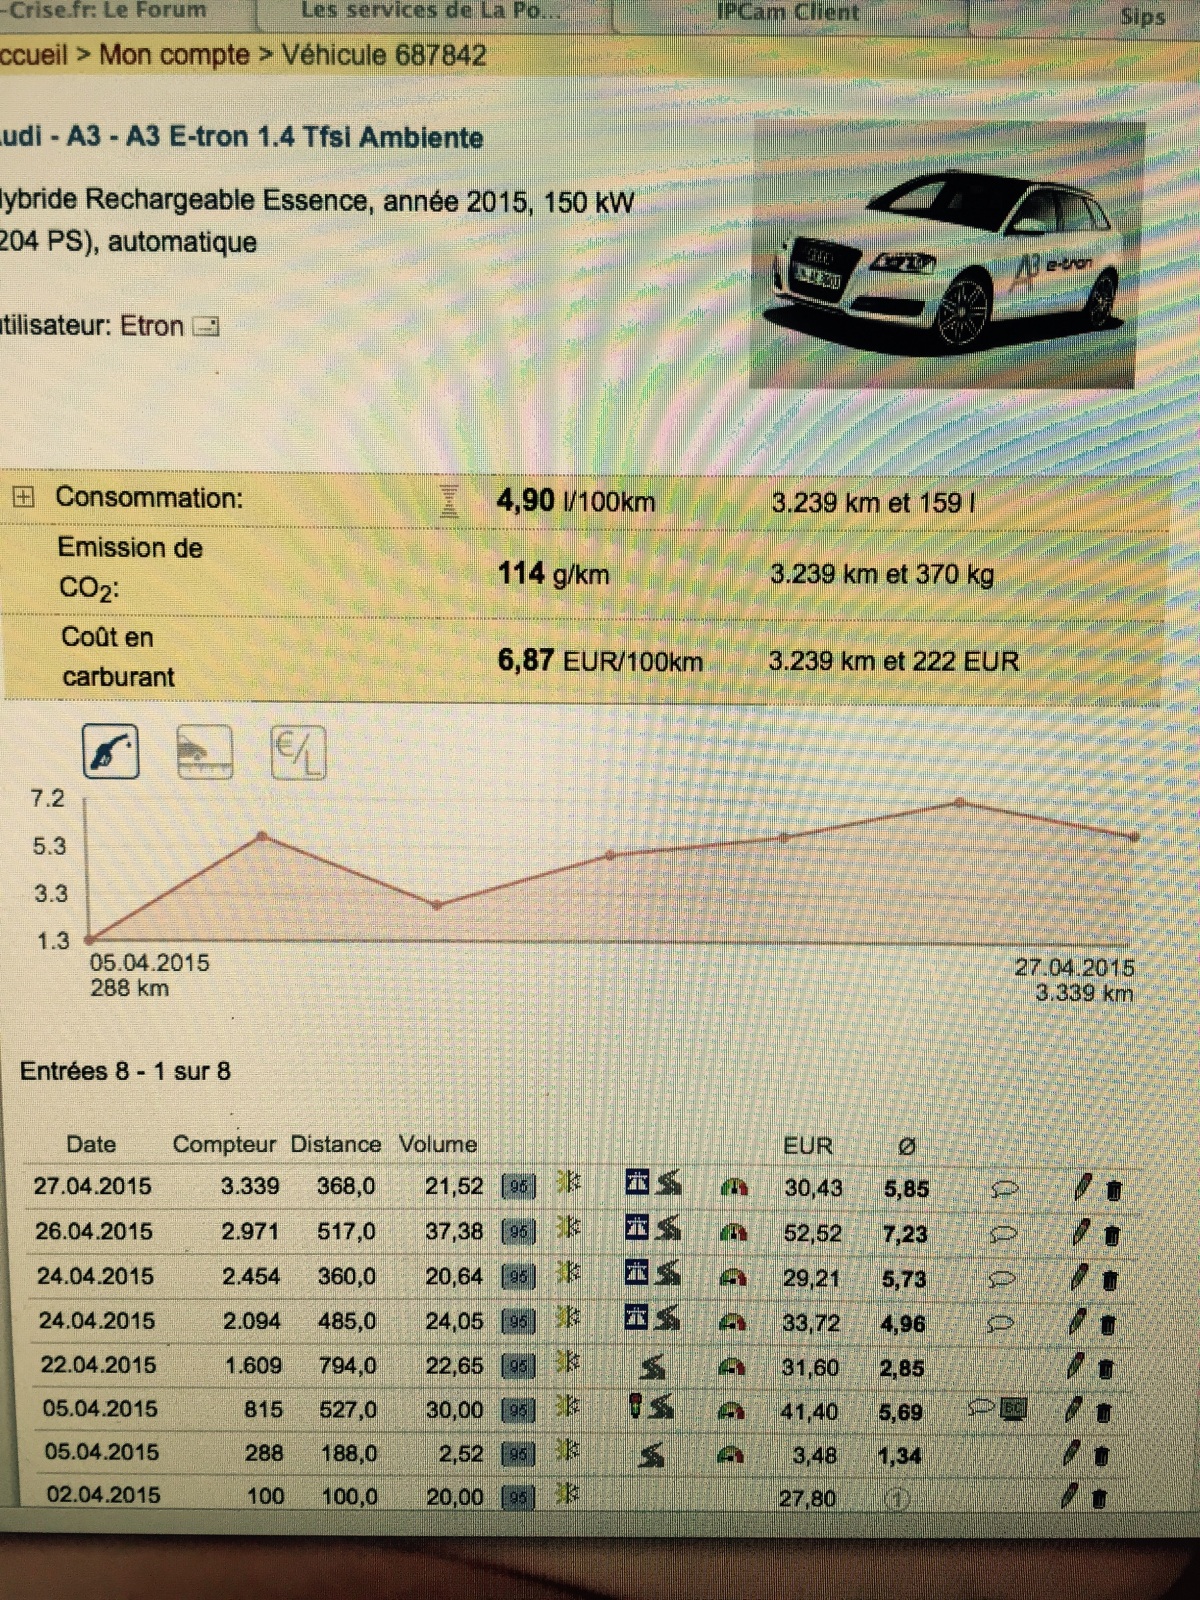1200x1600 pixels.
Task: Click the envelope icon next to user Etron
Action: coord(206,327)
